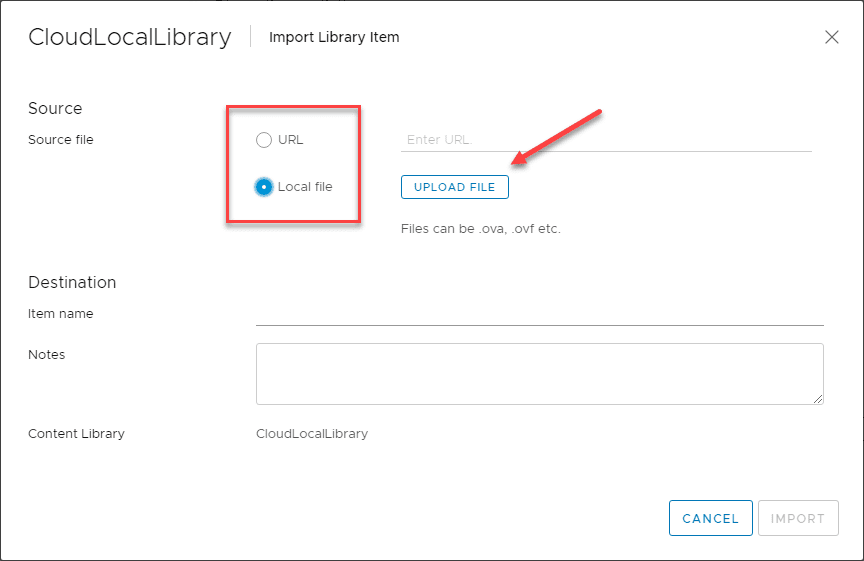This screenshot has width=864, height=561.
Task: Click the Content Library value CloudLocalLibrary
Action: tap(312, 434)
